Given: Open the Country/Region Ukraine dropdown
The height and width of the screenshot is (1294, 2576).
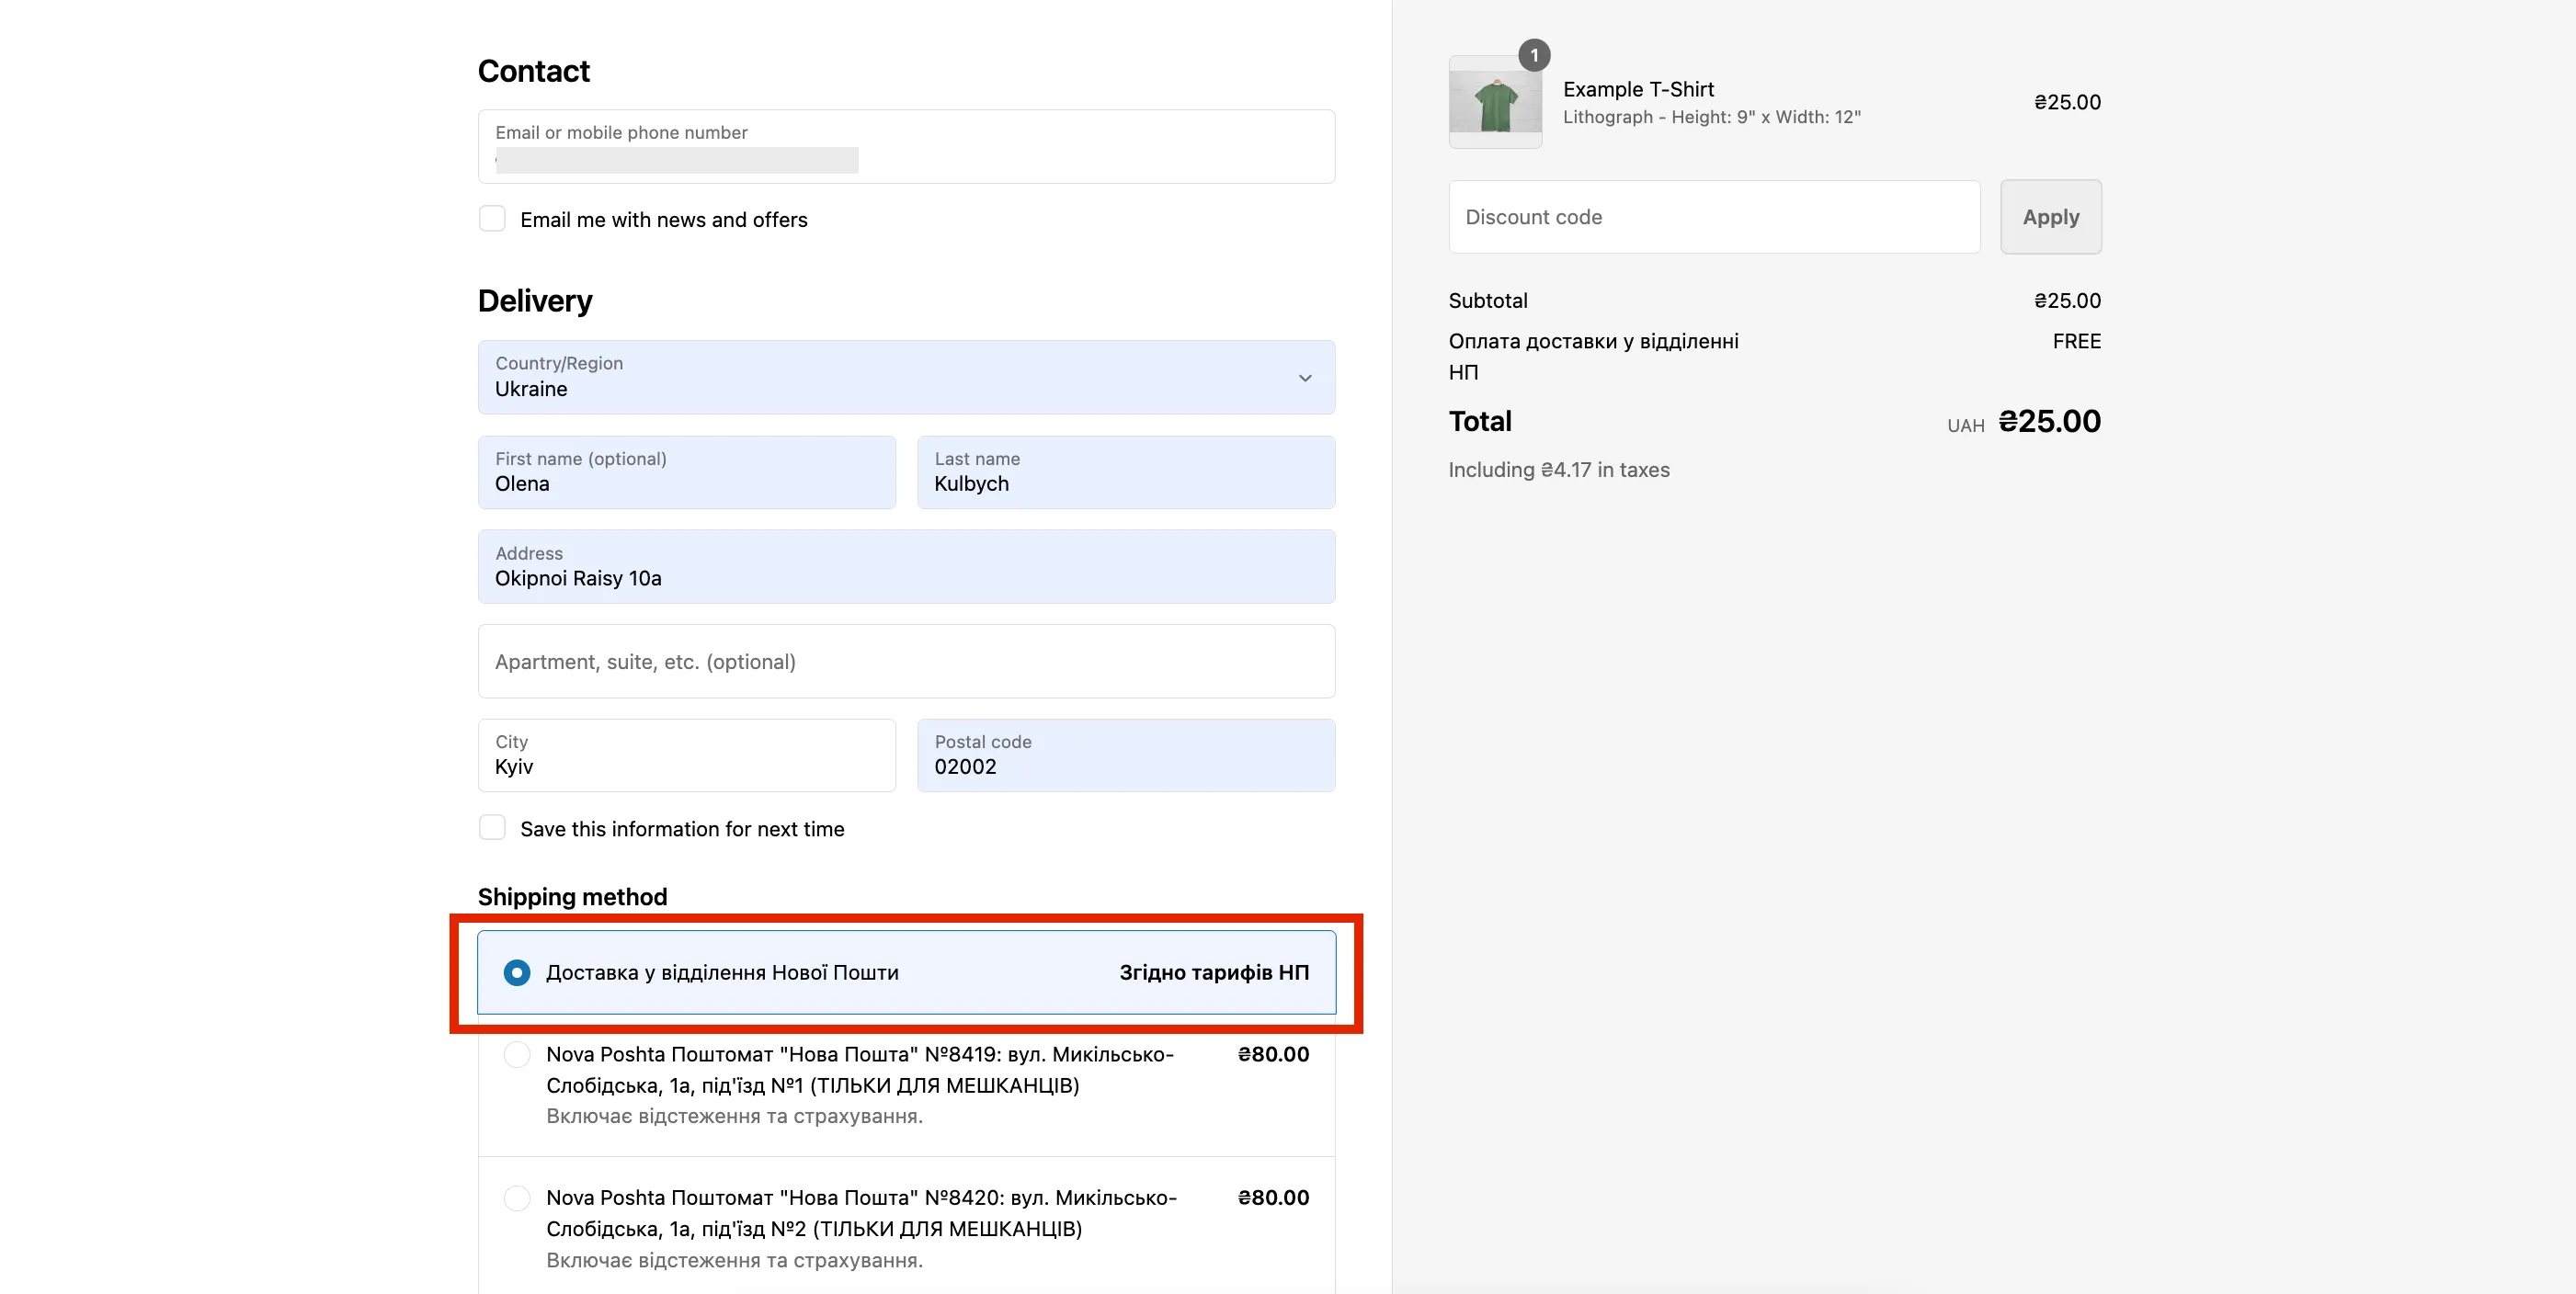Looking at the screenshot, I should (x=880, y=378).
